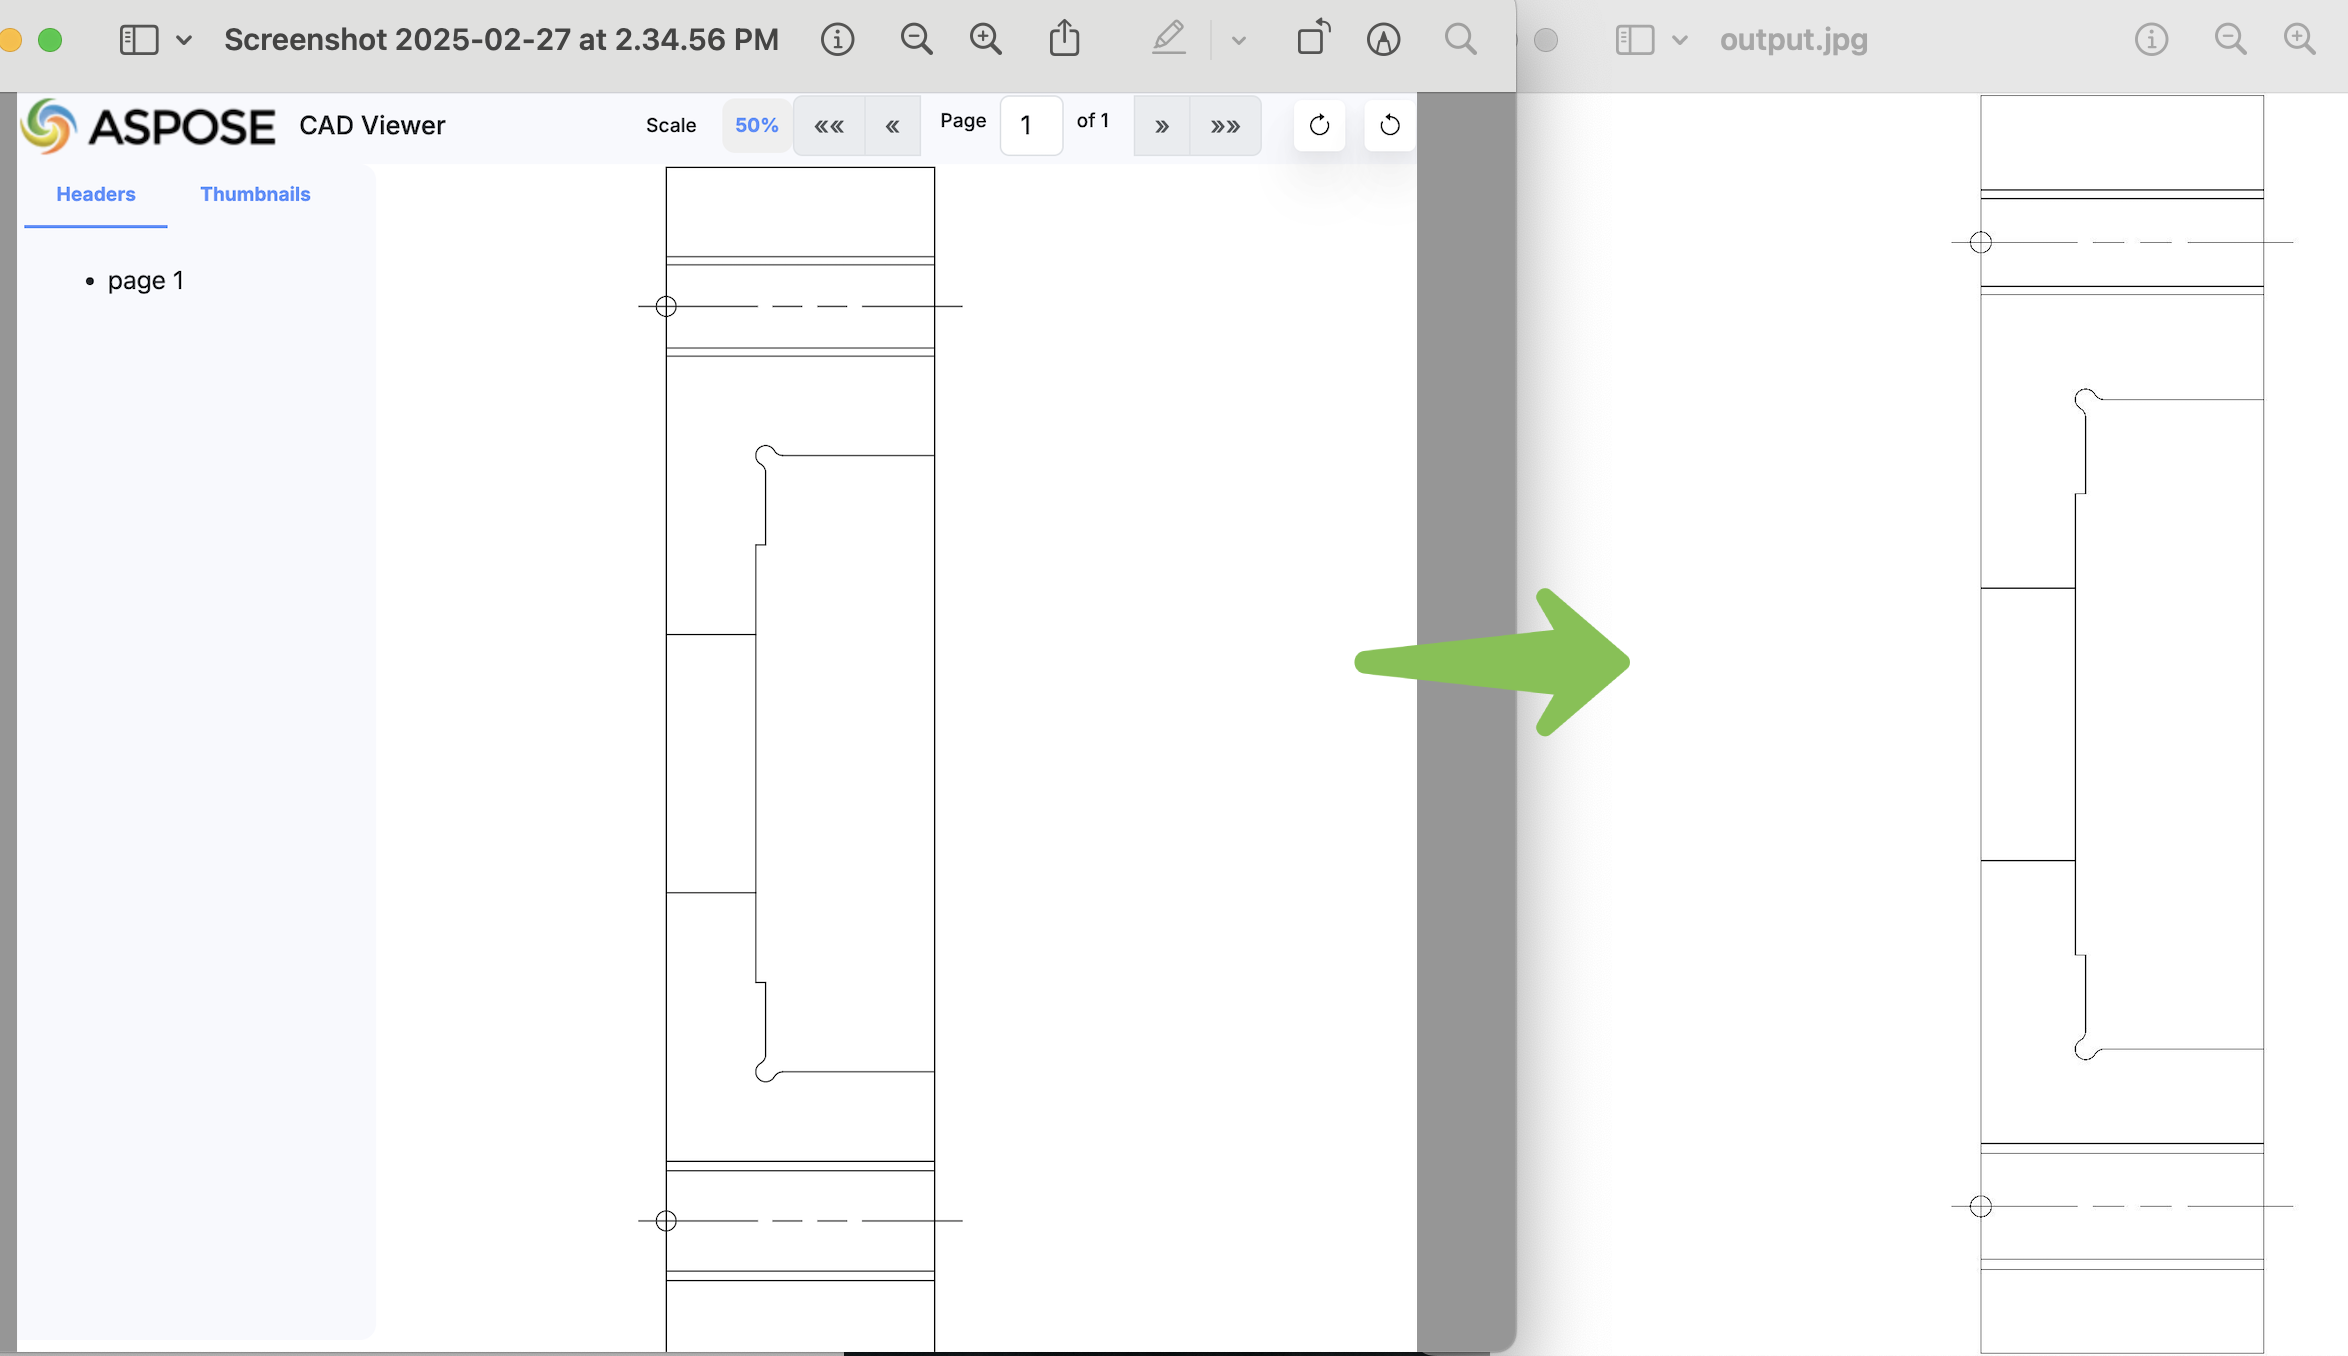Click the Share icon in Preview toolbar
The image size is (2348, 1356).
coord(1064,40)
